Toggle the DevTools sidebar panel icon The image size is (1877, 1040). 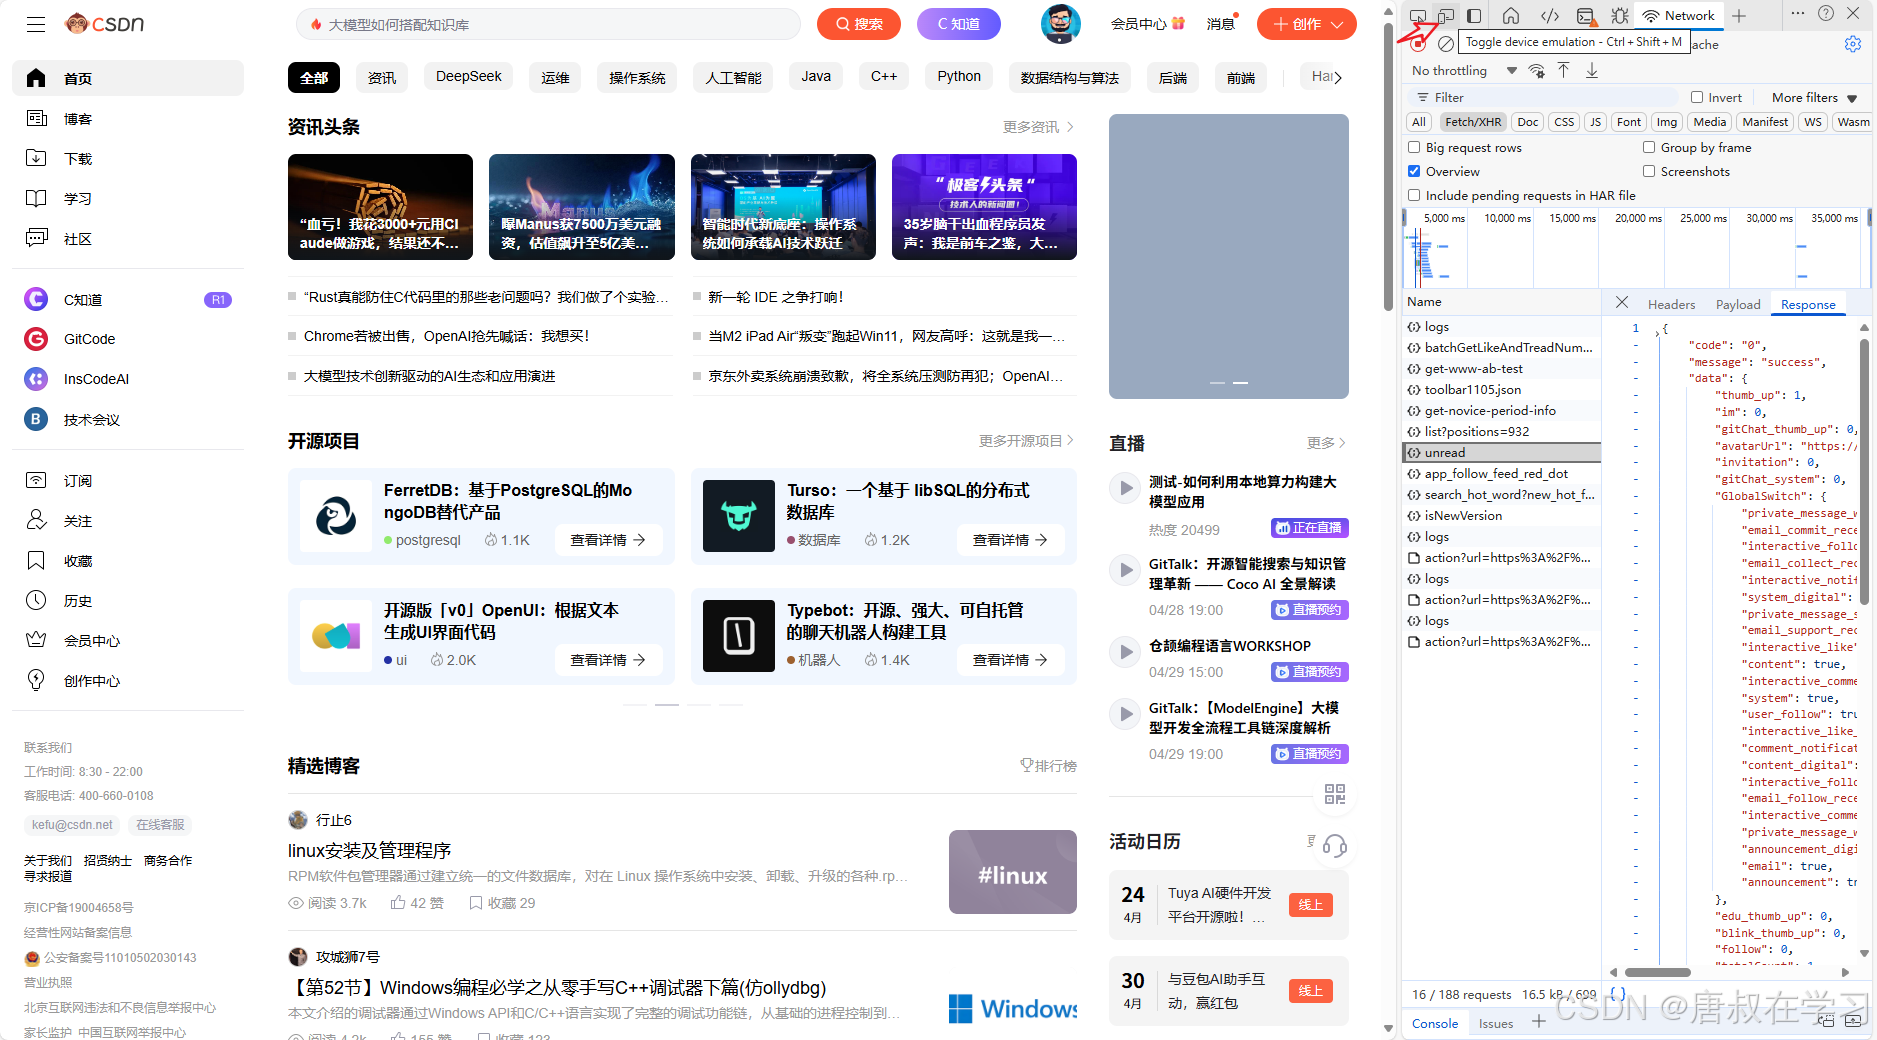point(1474,15)
